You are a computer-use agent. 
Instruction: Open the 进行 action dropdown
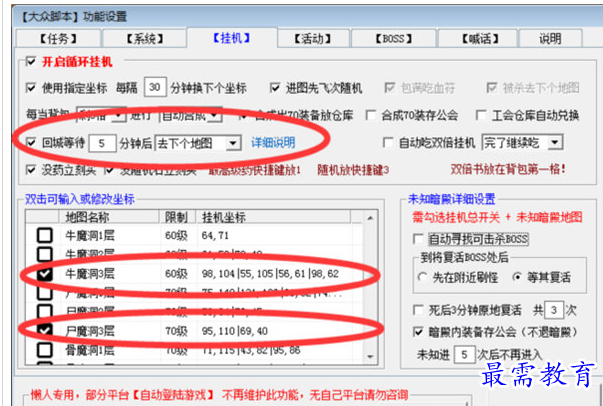tap(191, 115)
